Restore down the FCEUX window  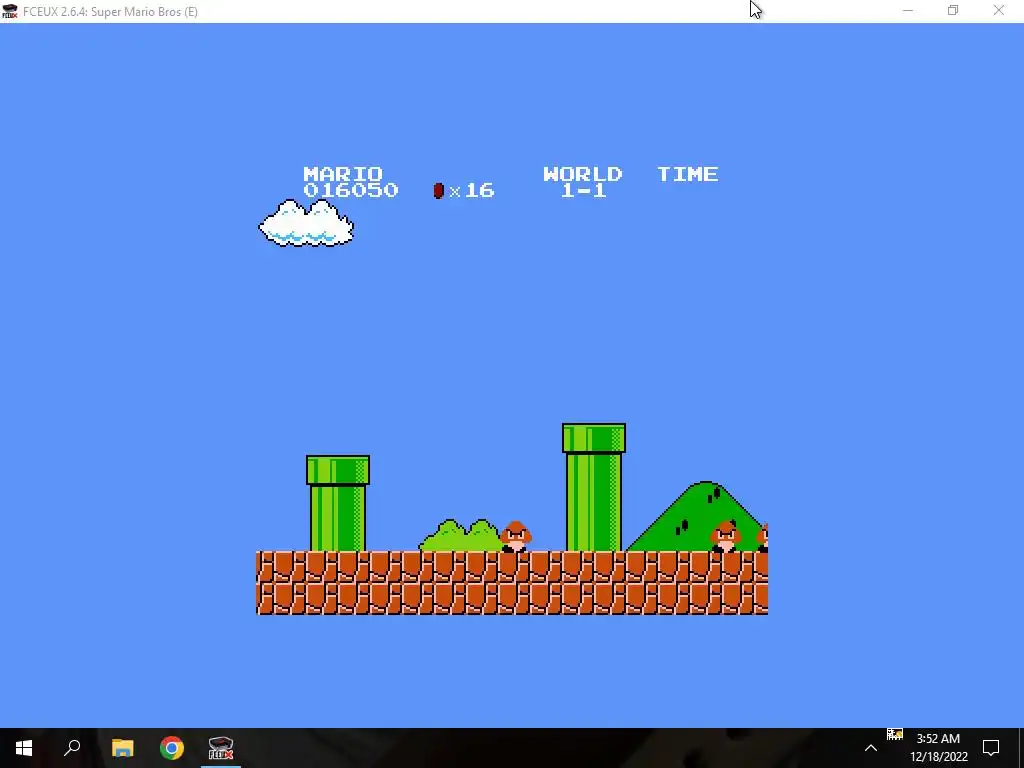(x=953, y=10)
